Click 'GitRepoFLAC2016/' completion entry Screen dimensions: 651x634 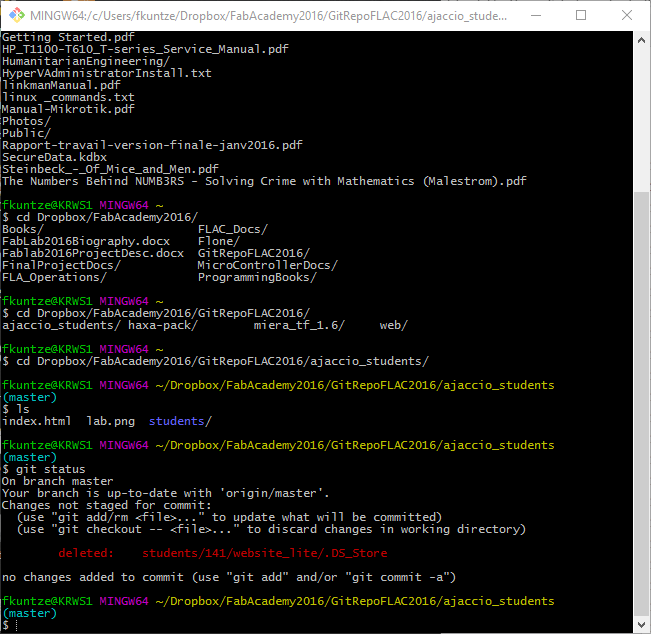[254, 253]
